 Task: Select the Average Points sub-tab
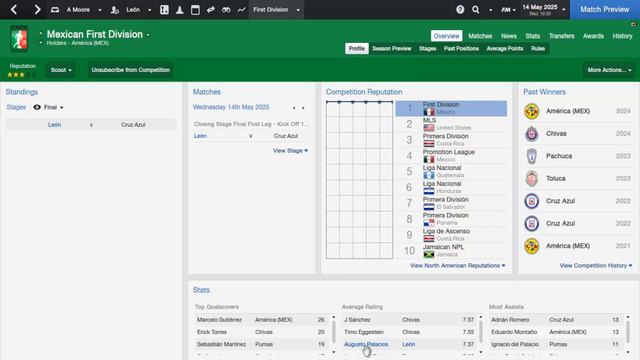coord(504,49)
